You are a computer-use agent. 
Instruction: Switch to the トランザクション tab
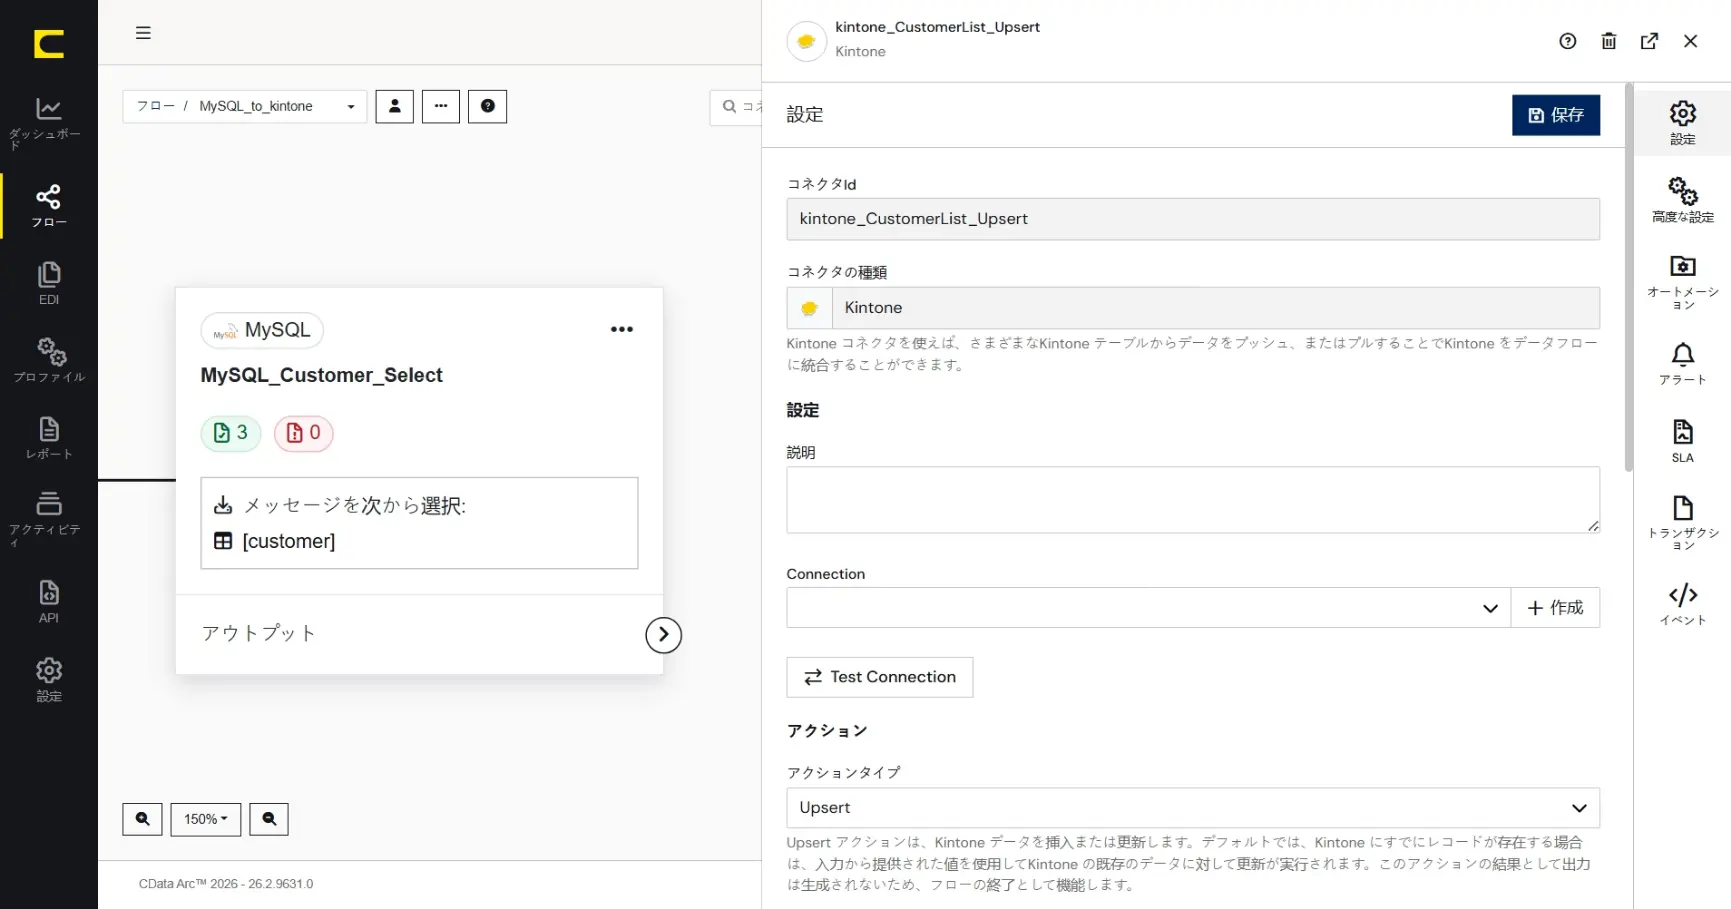1683,522
